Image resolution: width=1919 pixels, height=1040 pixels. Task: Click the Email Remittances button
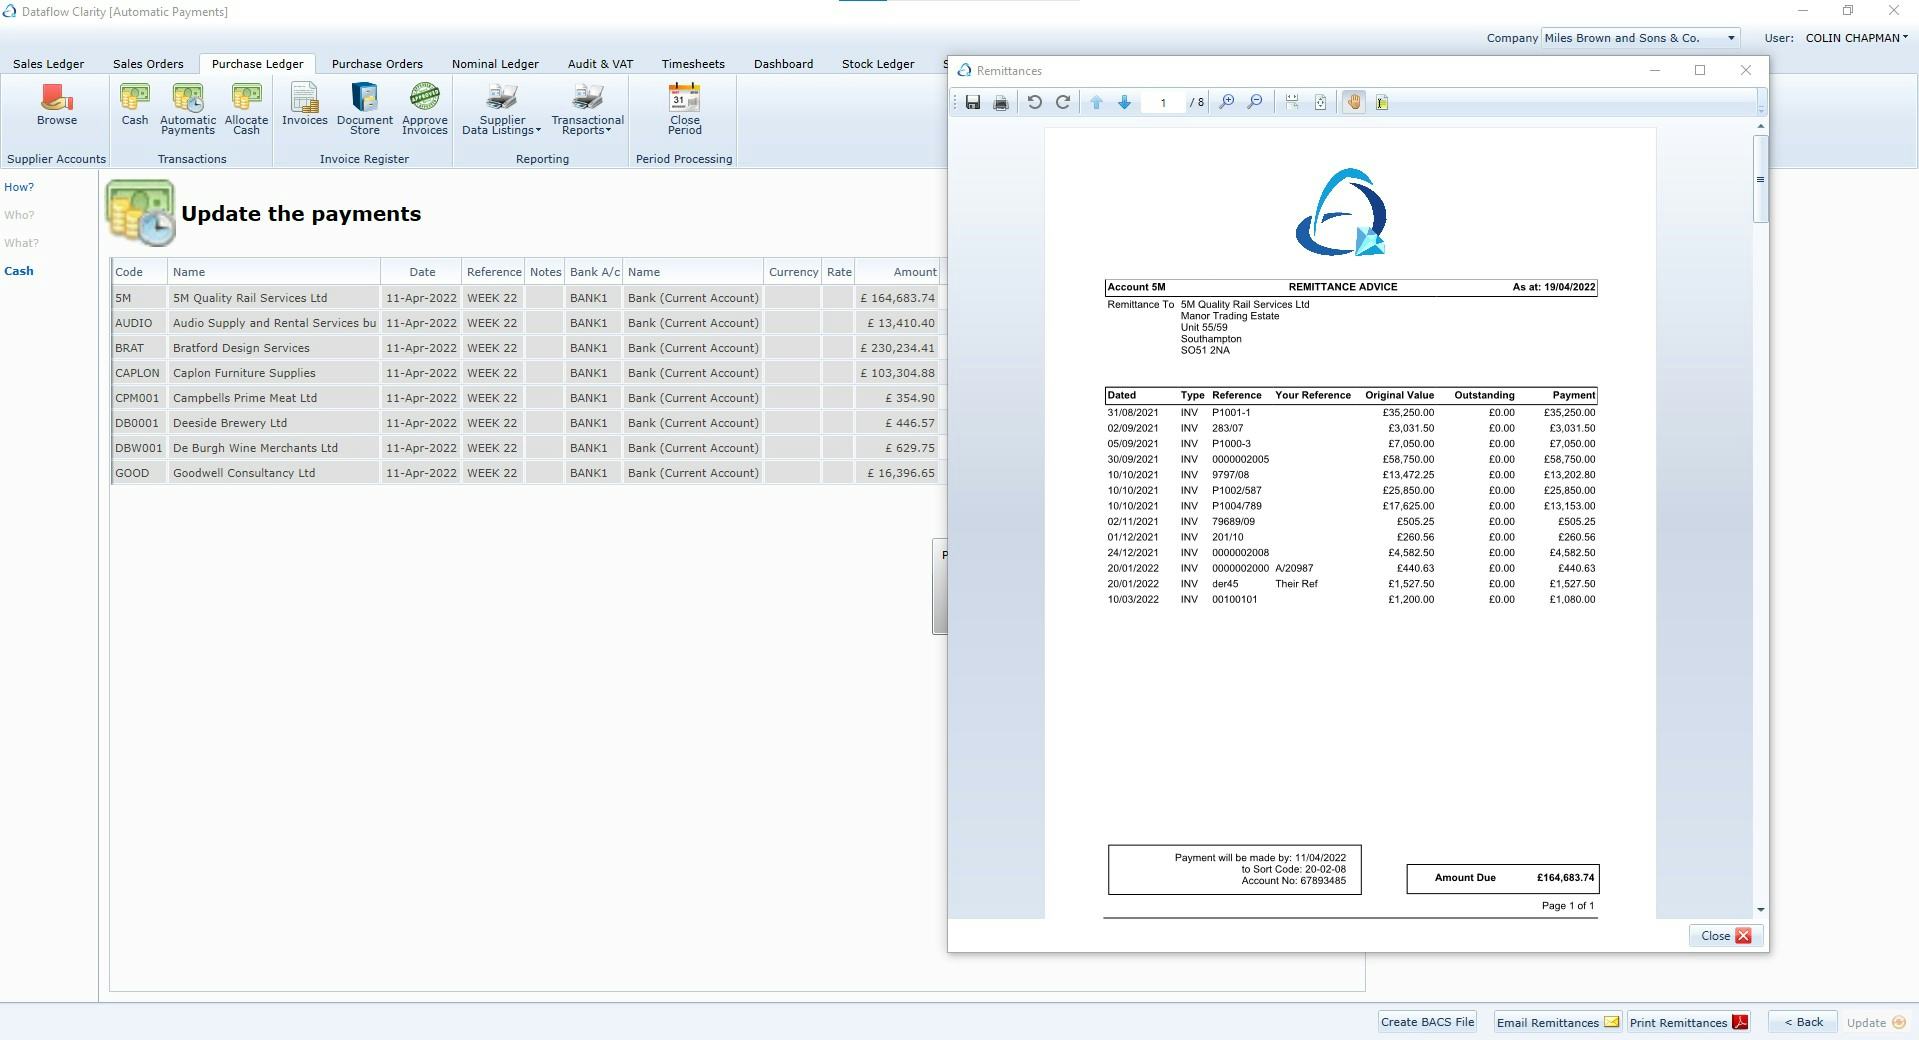click(1558, 1022)
